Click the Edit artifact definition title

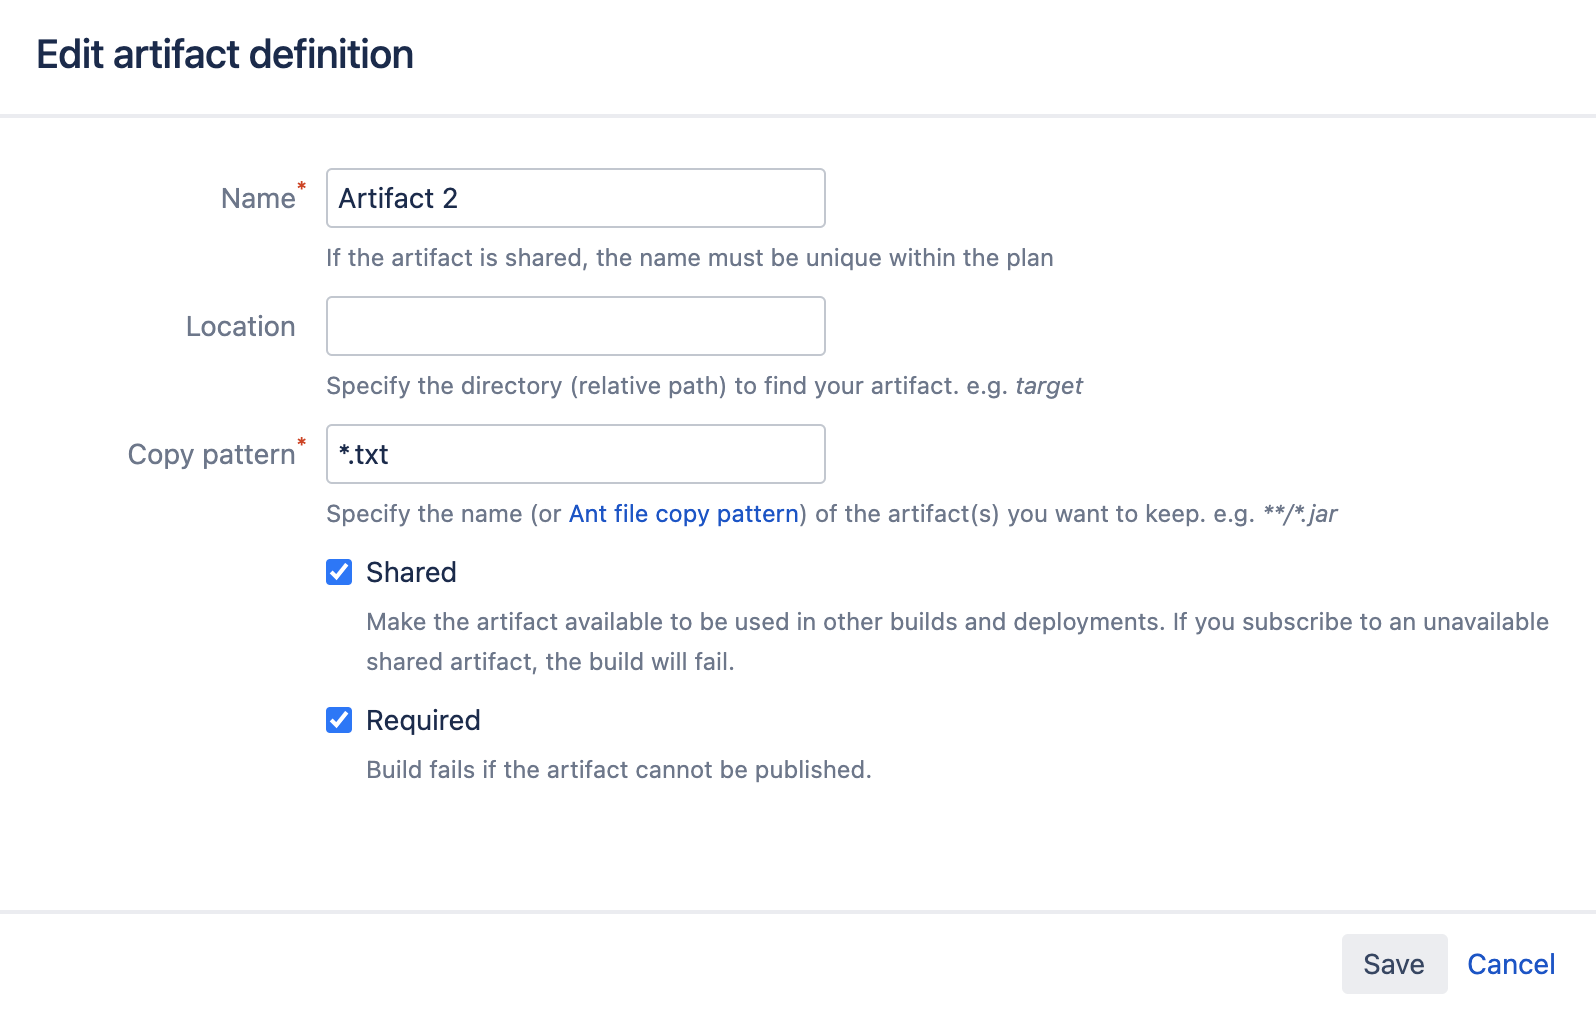coord(224,55)
